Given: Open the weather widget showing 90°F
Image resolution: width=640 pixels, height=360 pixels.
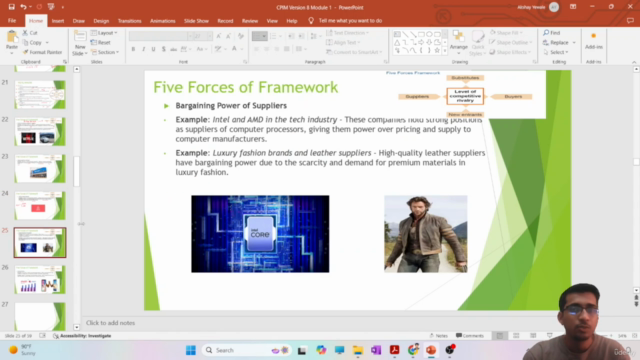Looking at the screenshot, I should [21, 350].
